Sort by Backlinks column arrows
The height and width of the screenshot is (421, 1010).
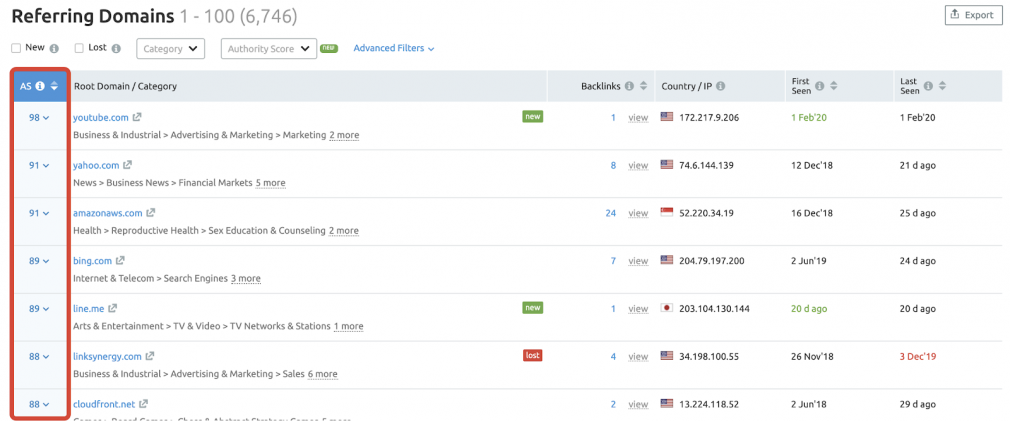click(x=643, y=86)
